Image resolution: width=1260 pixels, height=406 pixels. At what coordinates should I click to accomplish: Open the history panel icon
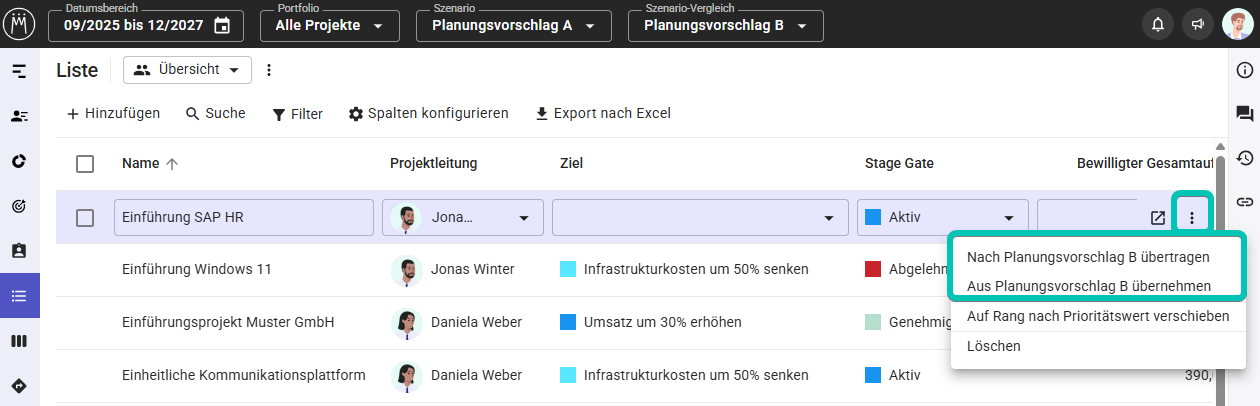[1245, 158]
